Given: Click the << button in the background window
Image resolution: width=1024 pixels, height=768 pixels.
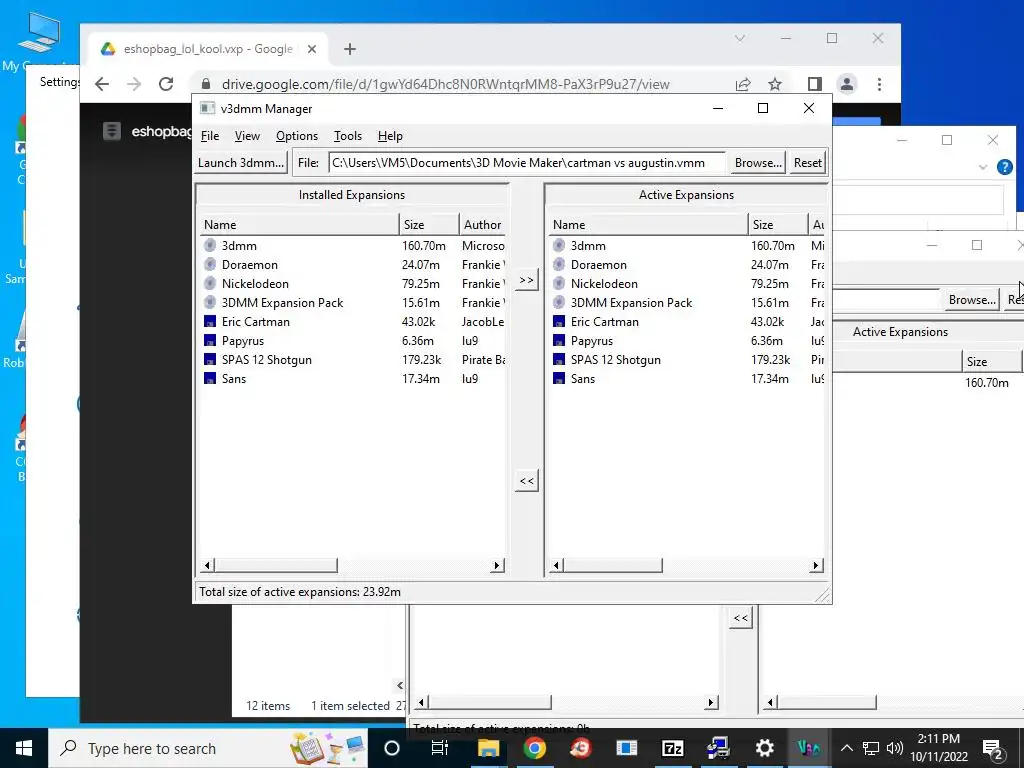Looking at the screenshot, I should [x=741, y=618].
